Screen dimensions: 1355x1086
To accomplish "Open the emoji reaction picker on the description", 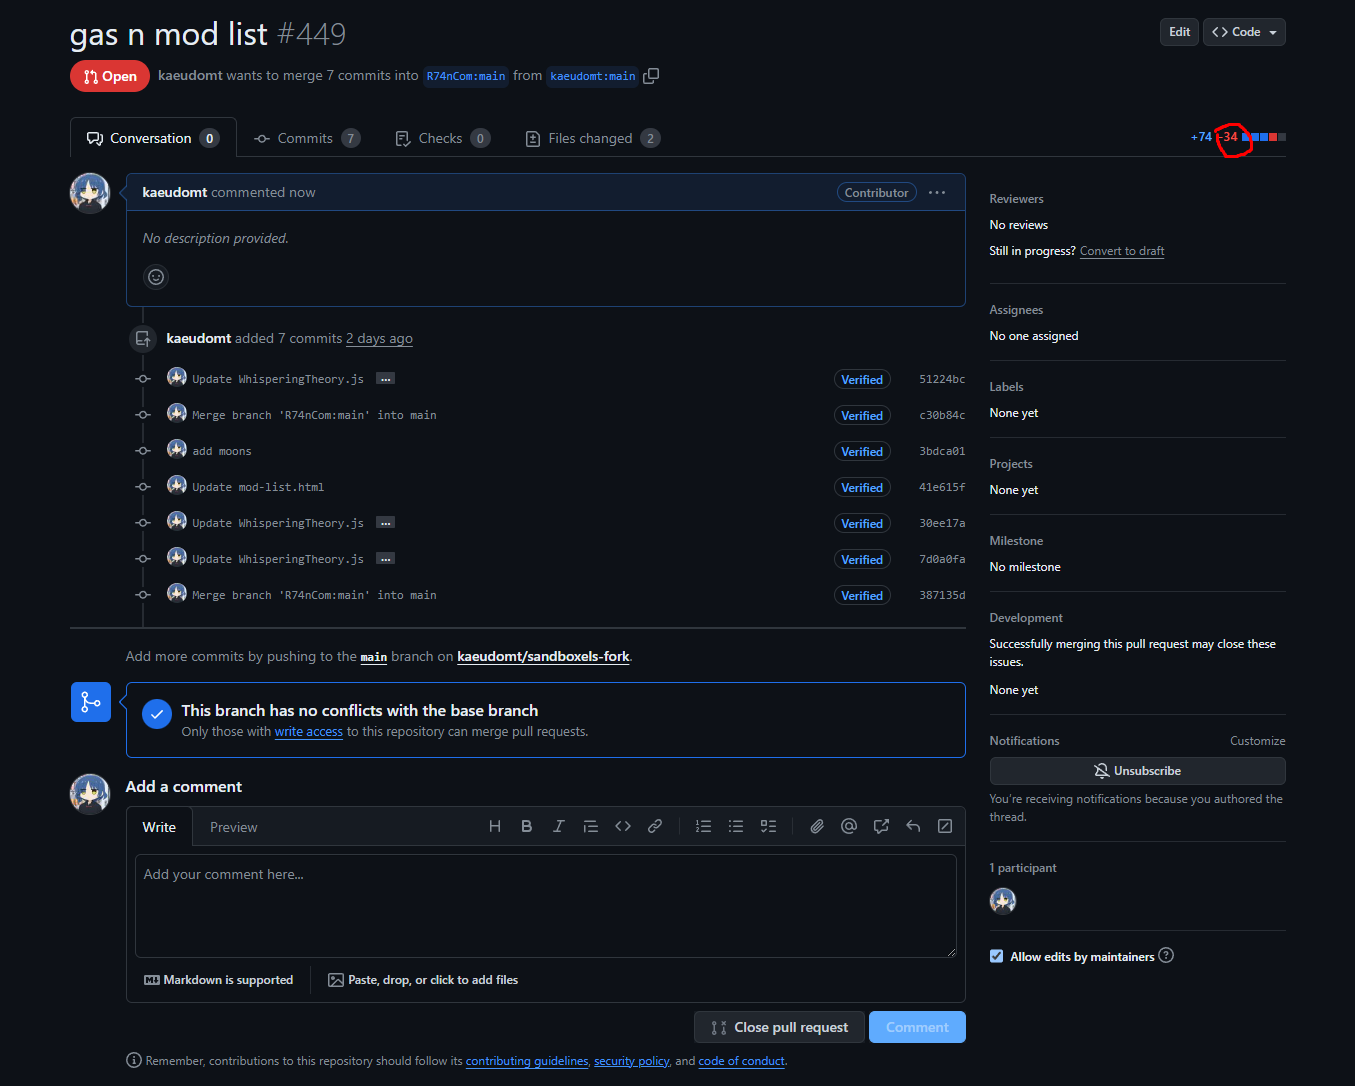I will (x=156, y=277).
